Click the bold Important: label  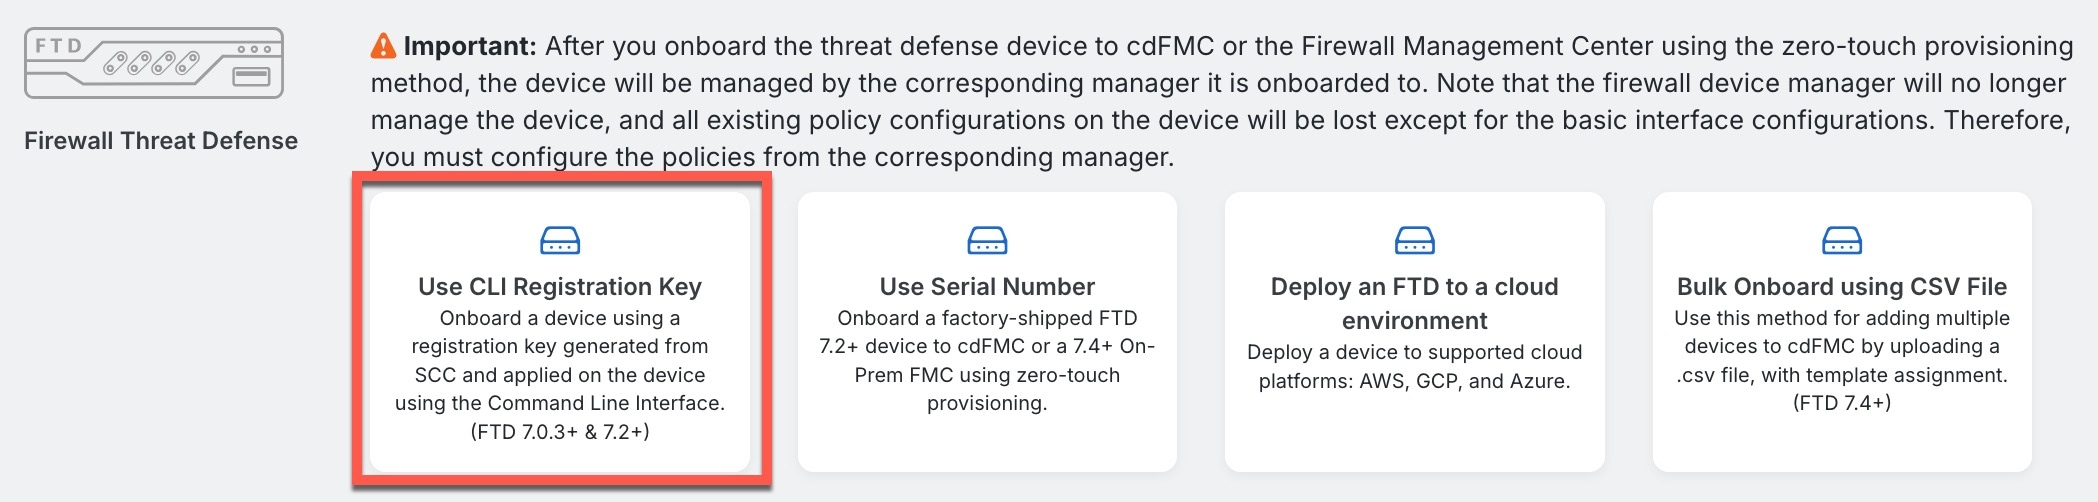(470, 46)
